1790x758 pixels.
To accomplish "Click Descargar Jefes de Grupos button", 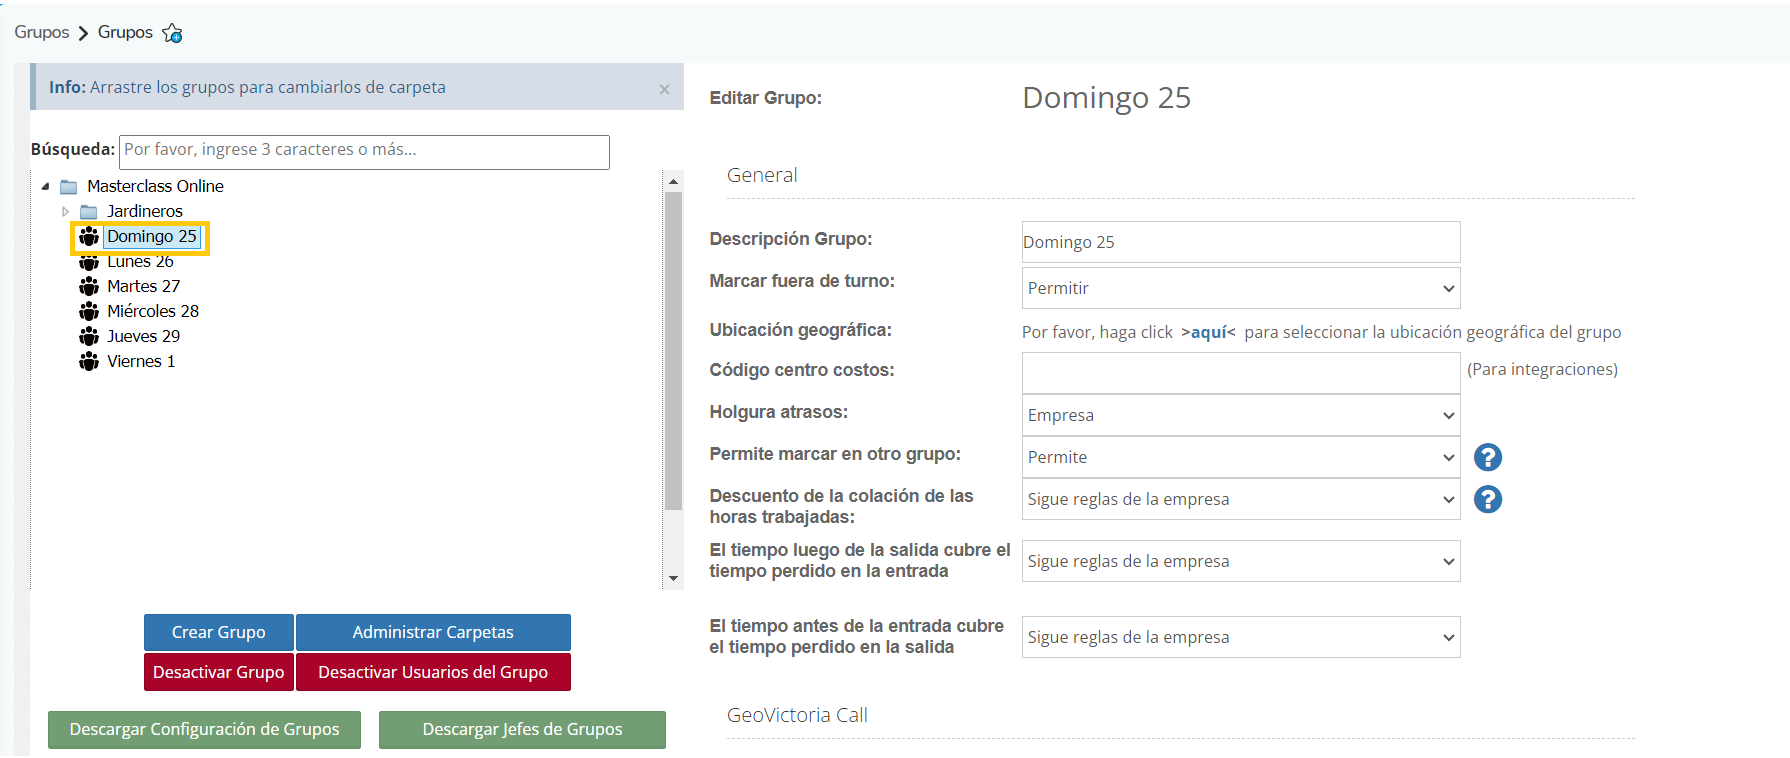I will pyautogui.click(x=522, y=729).
